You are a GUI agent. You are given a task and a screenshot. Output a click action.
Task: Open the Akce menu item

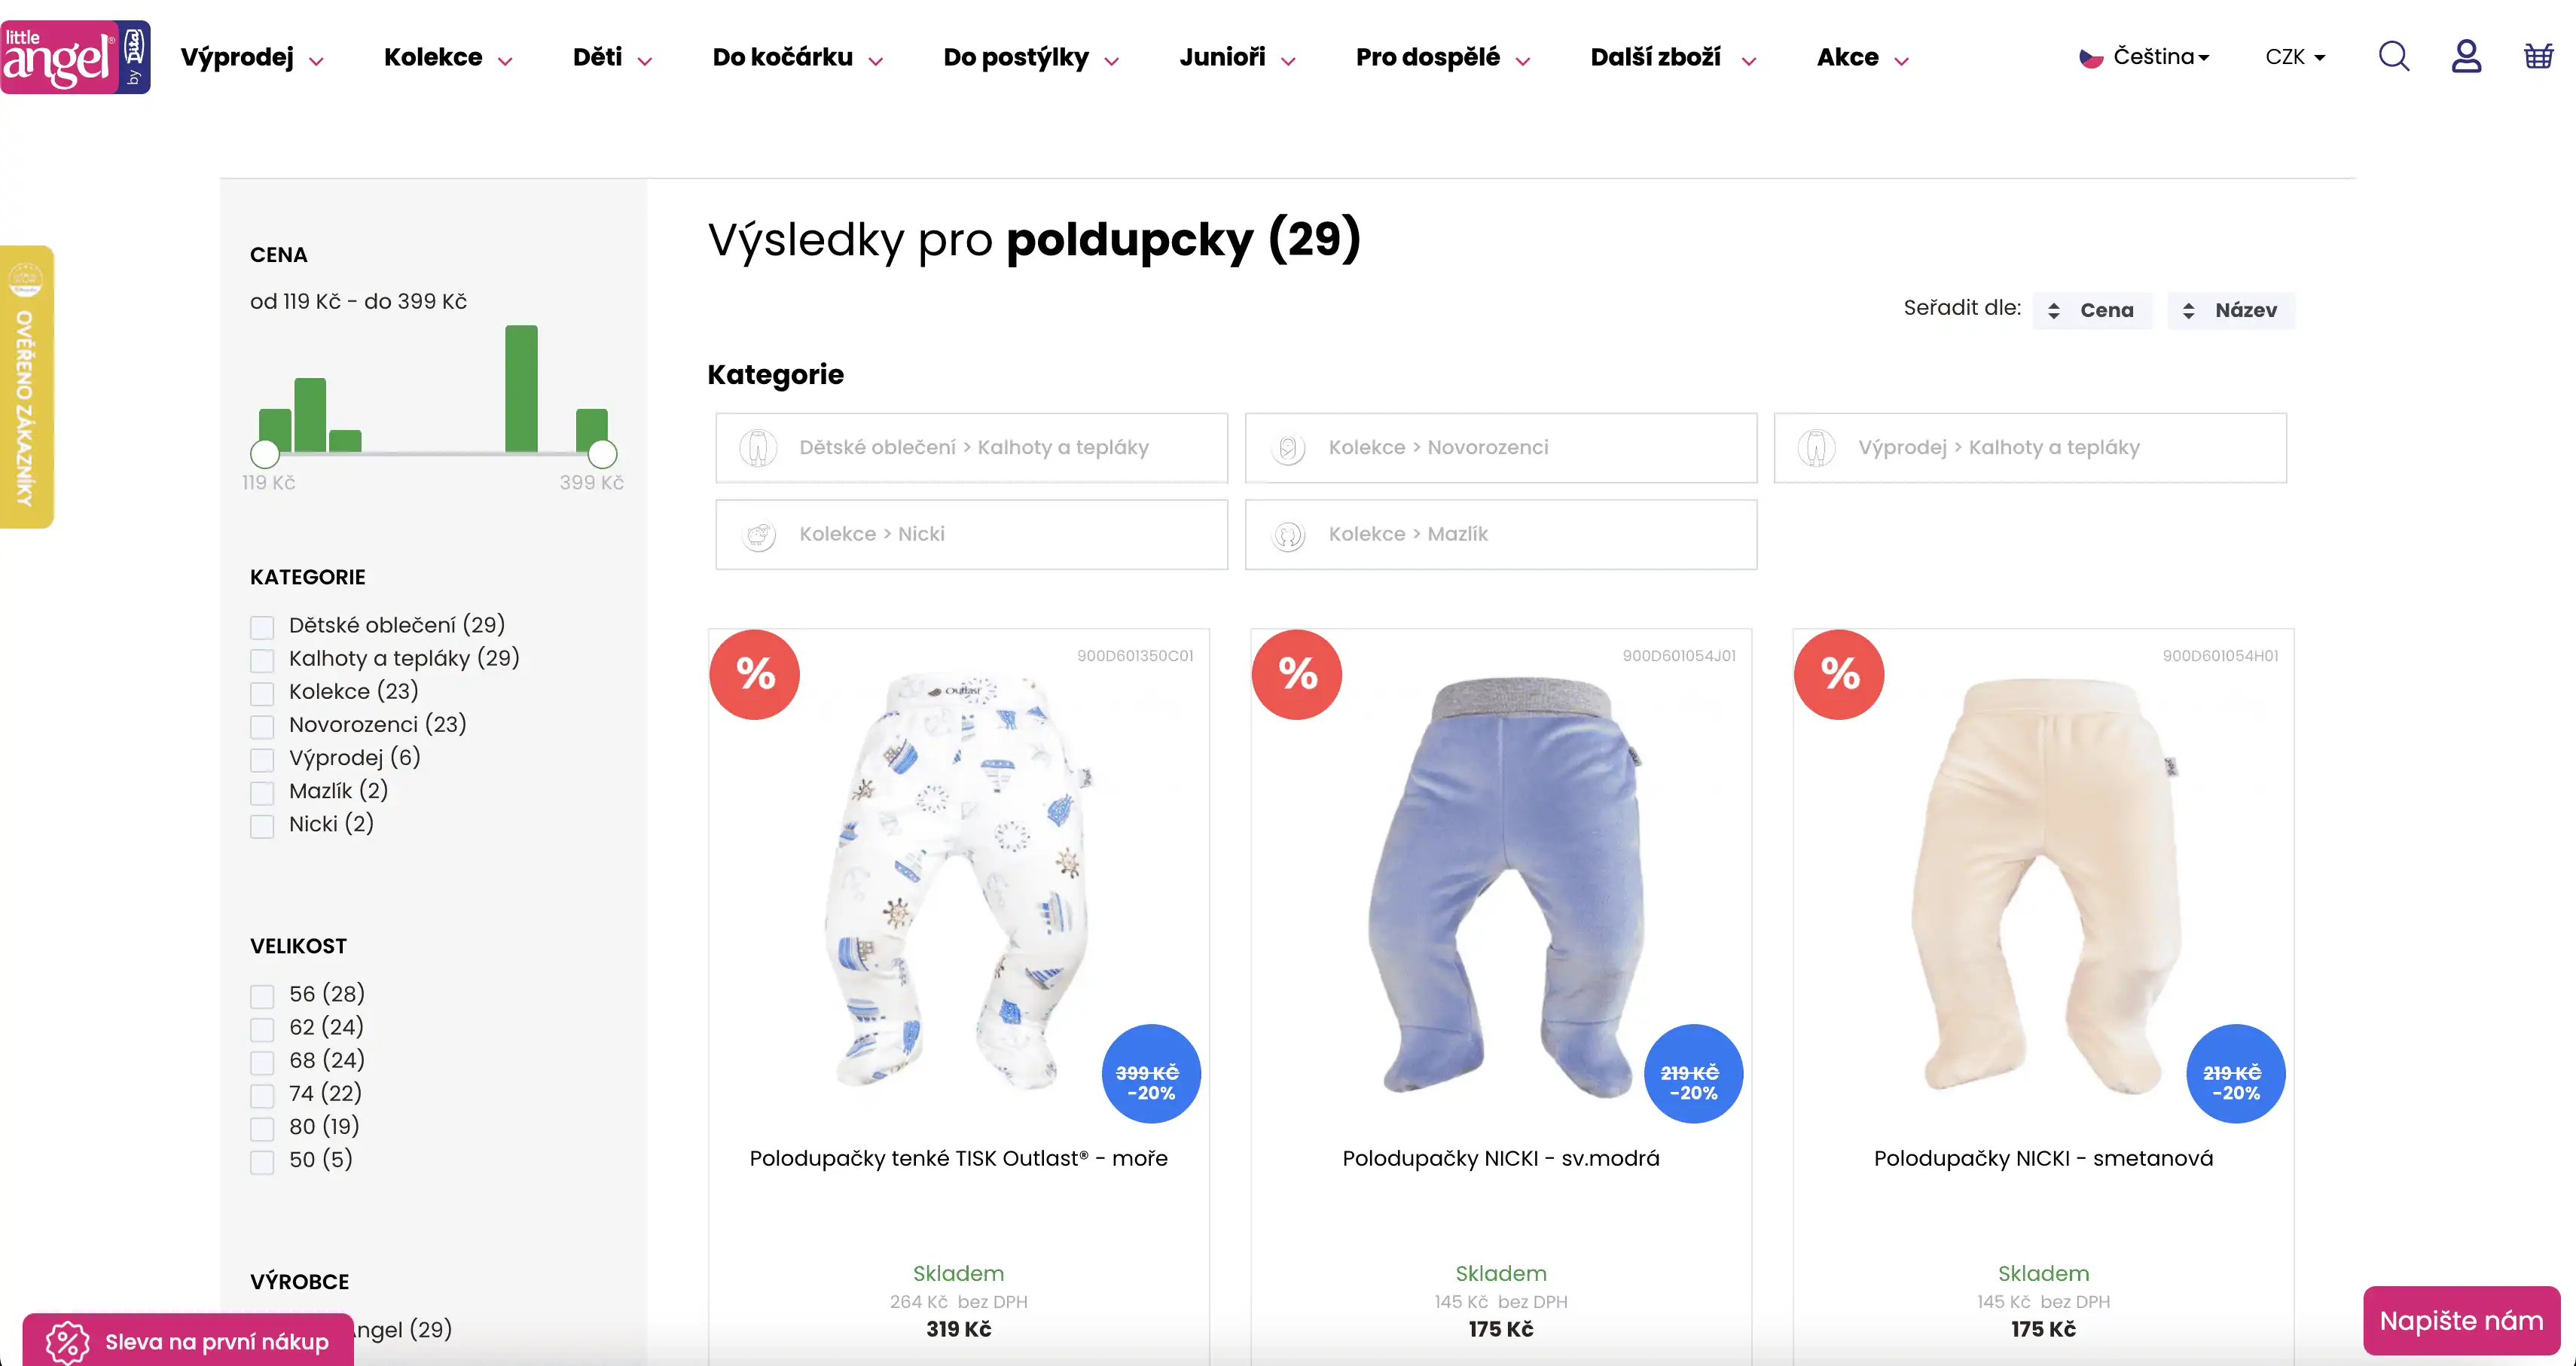1847,57
